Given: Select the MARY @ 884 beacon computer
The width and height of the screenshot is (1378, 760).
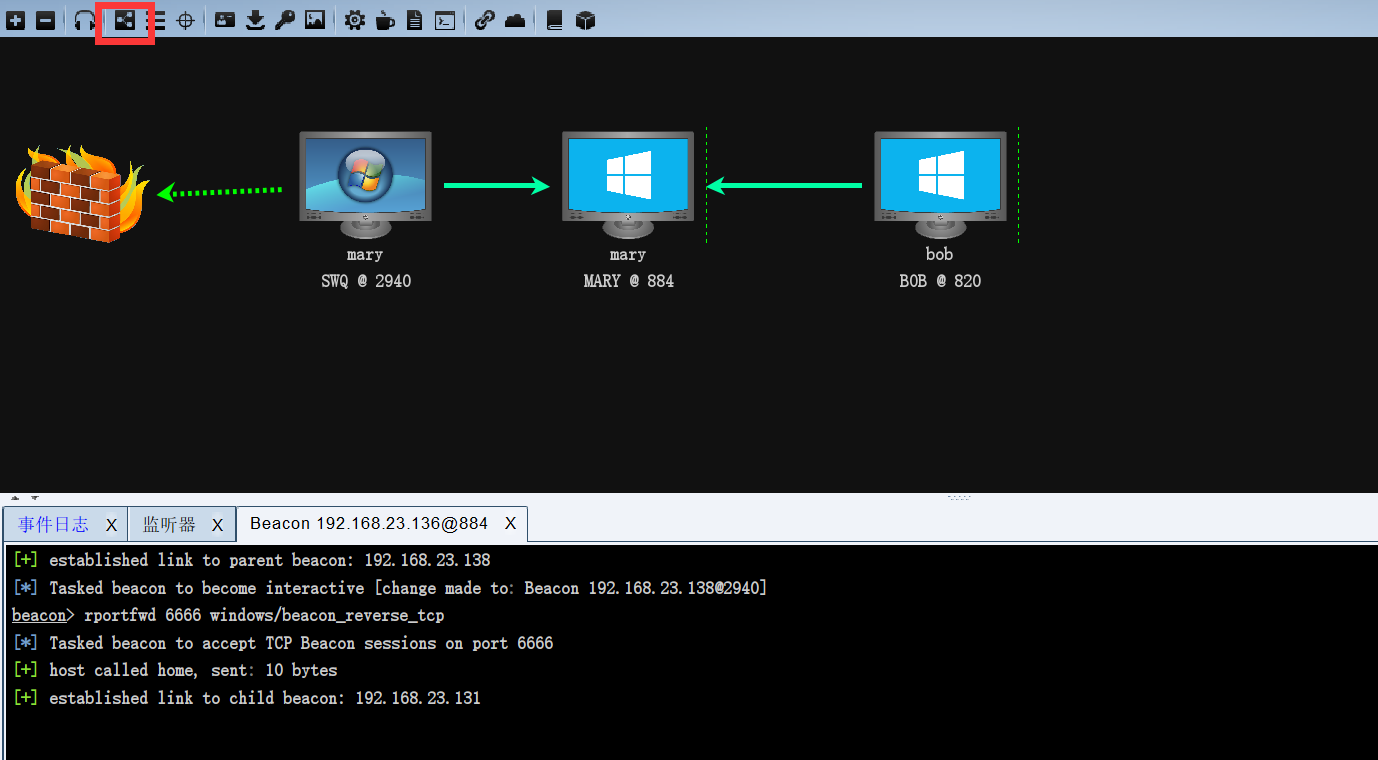Looking at the screenshot, I should [628, 184].
